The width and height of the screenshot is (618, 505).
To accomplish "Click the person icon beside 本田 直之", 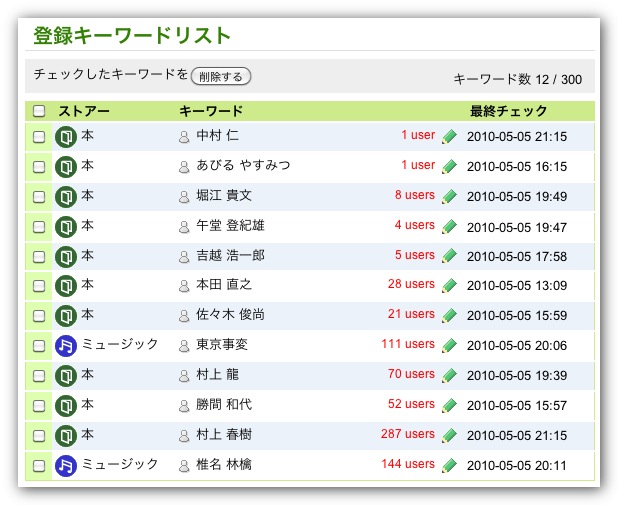I will pyautogui.click(x=184, y=286).
